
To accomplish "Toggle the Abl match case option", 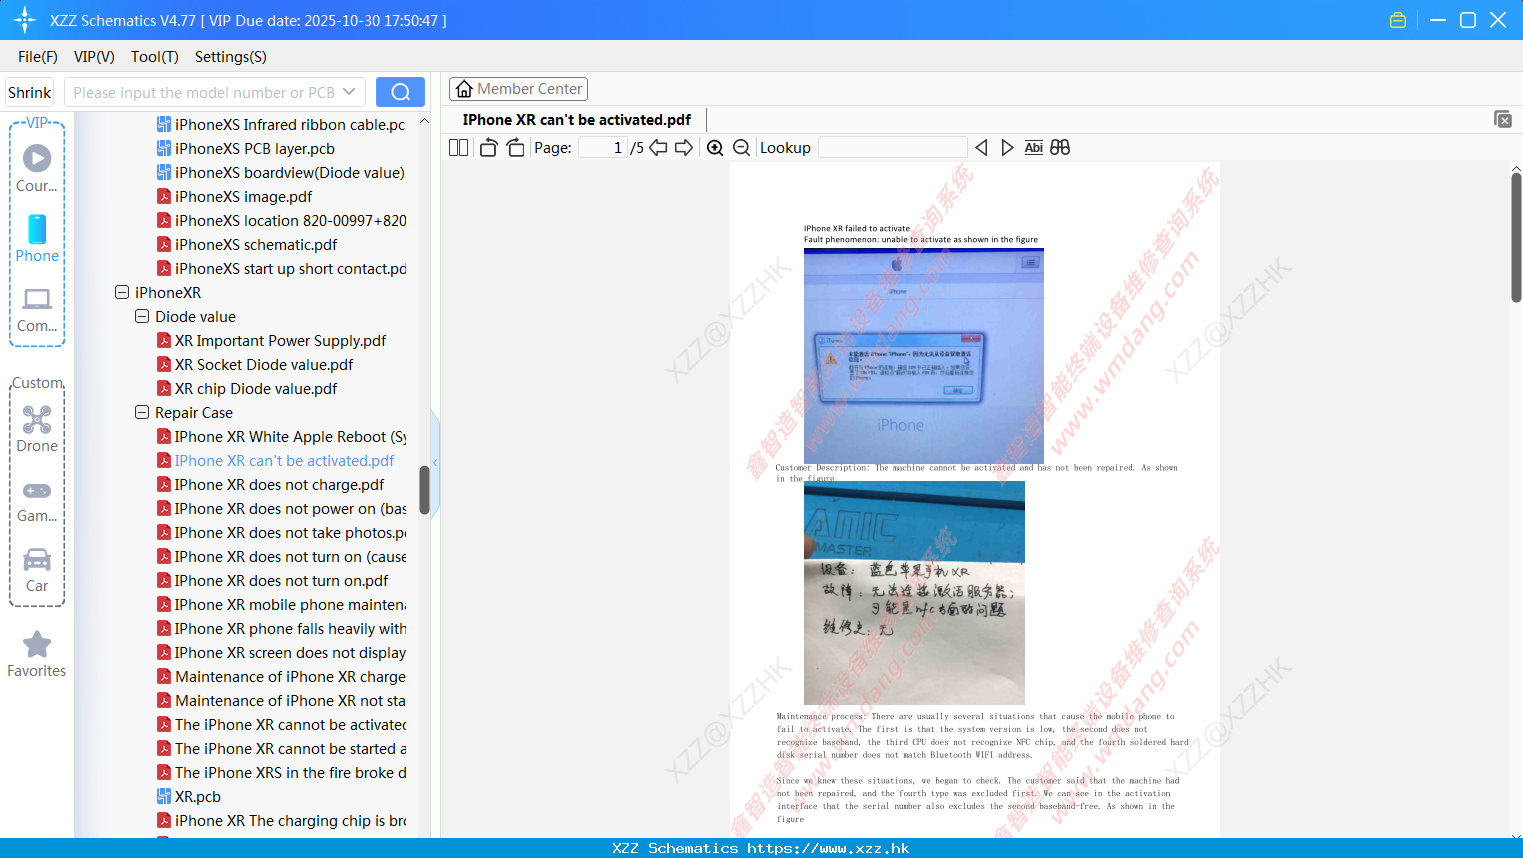I will coord(1033,147).
